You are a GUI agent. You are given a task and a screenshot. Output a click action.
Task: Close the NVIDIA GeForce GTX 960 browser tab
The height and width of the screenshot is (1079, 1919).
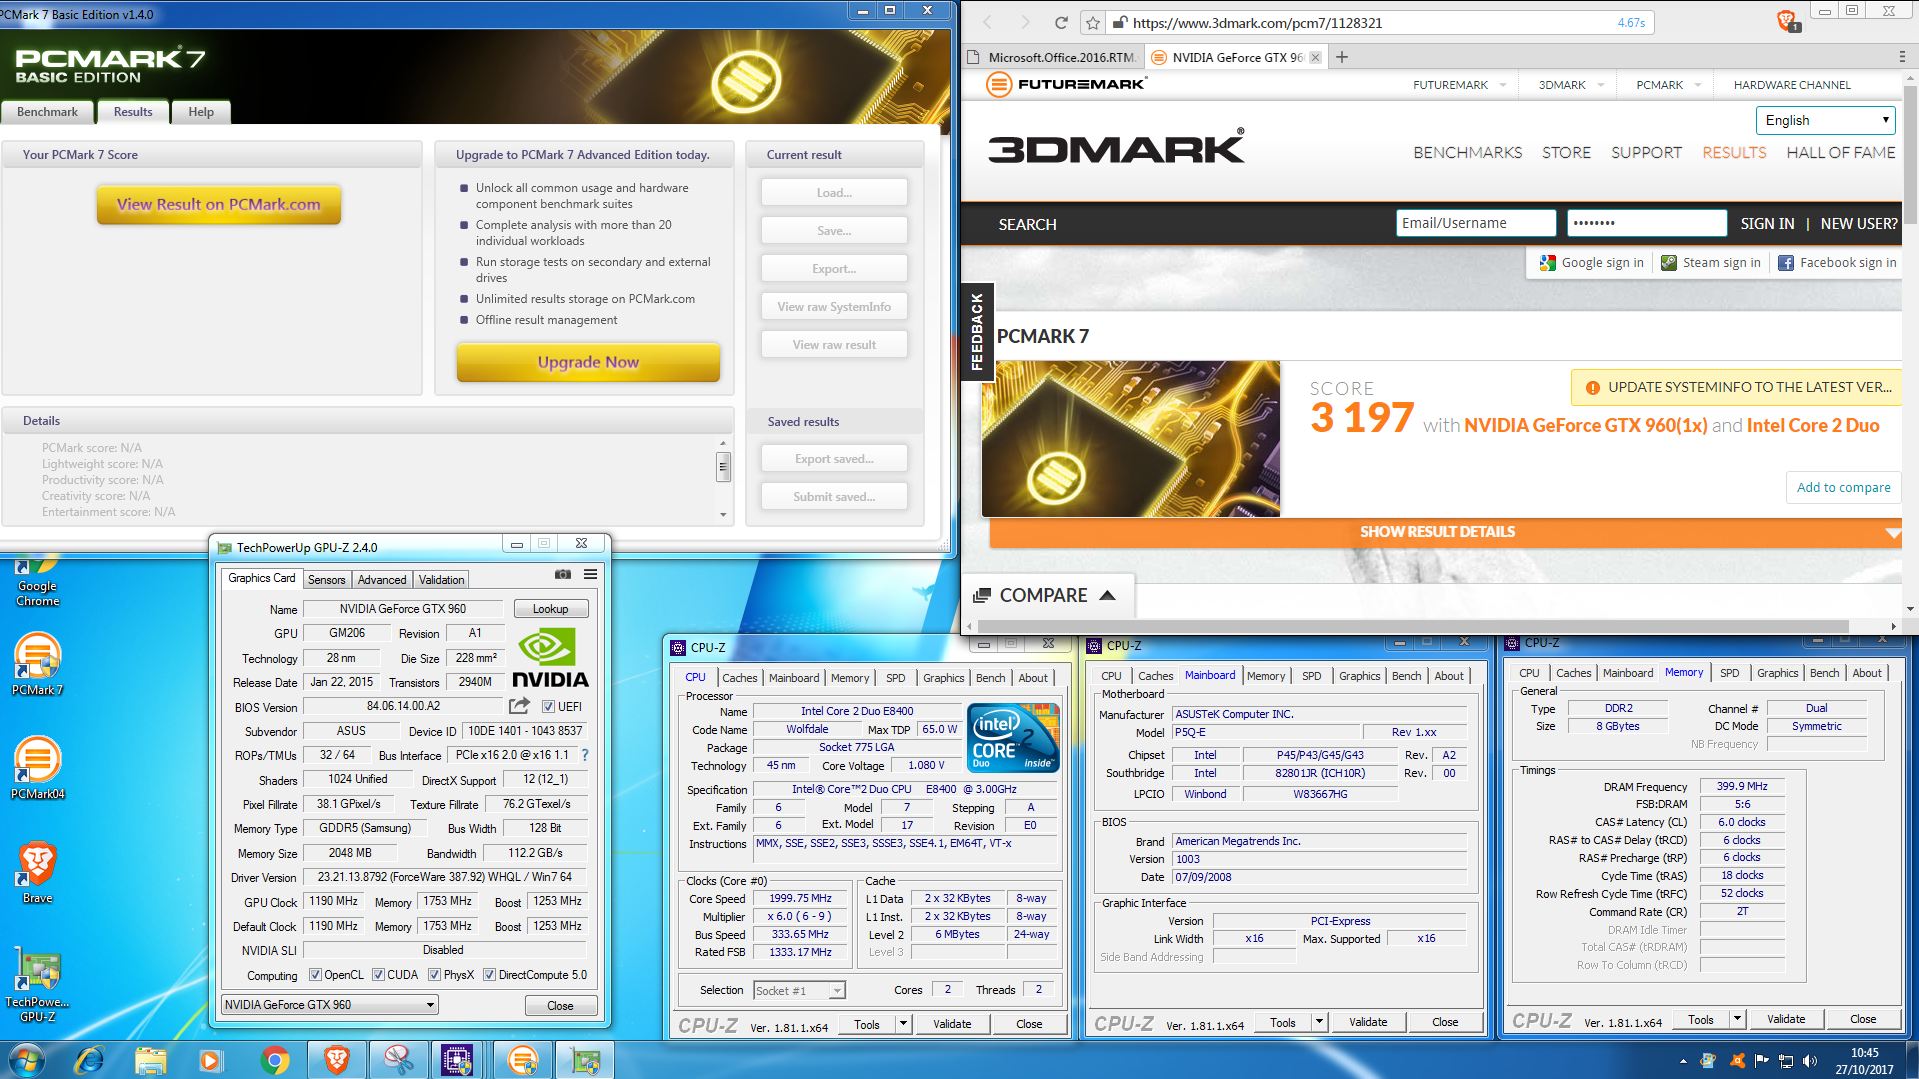coord(1315,57)
